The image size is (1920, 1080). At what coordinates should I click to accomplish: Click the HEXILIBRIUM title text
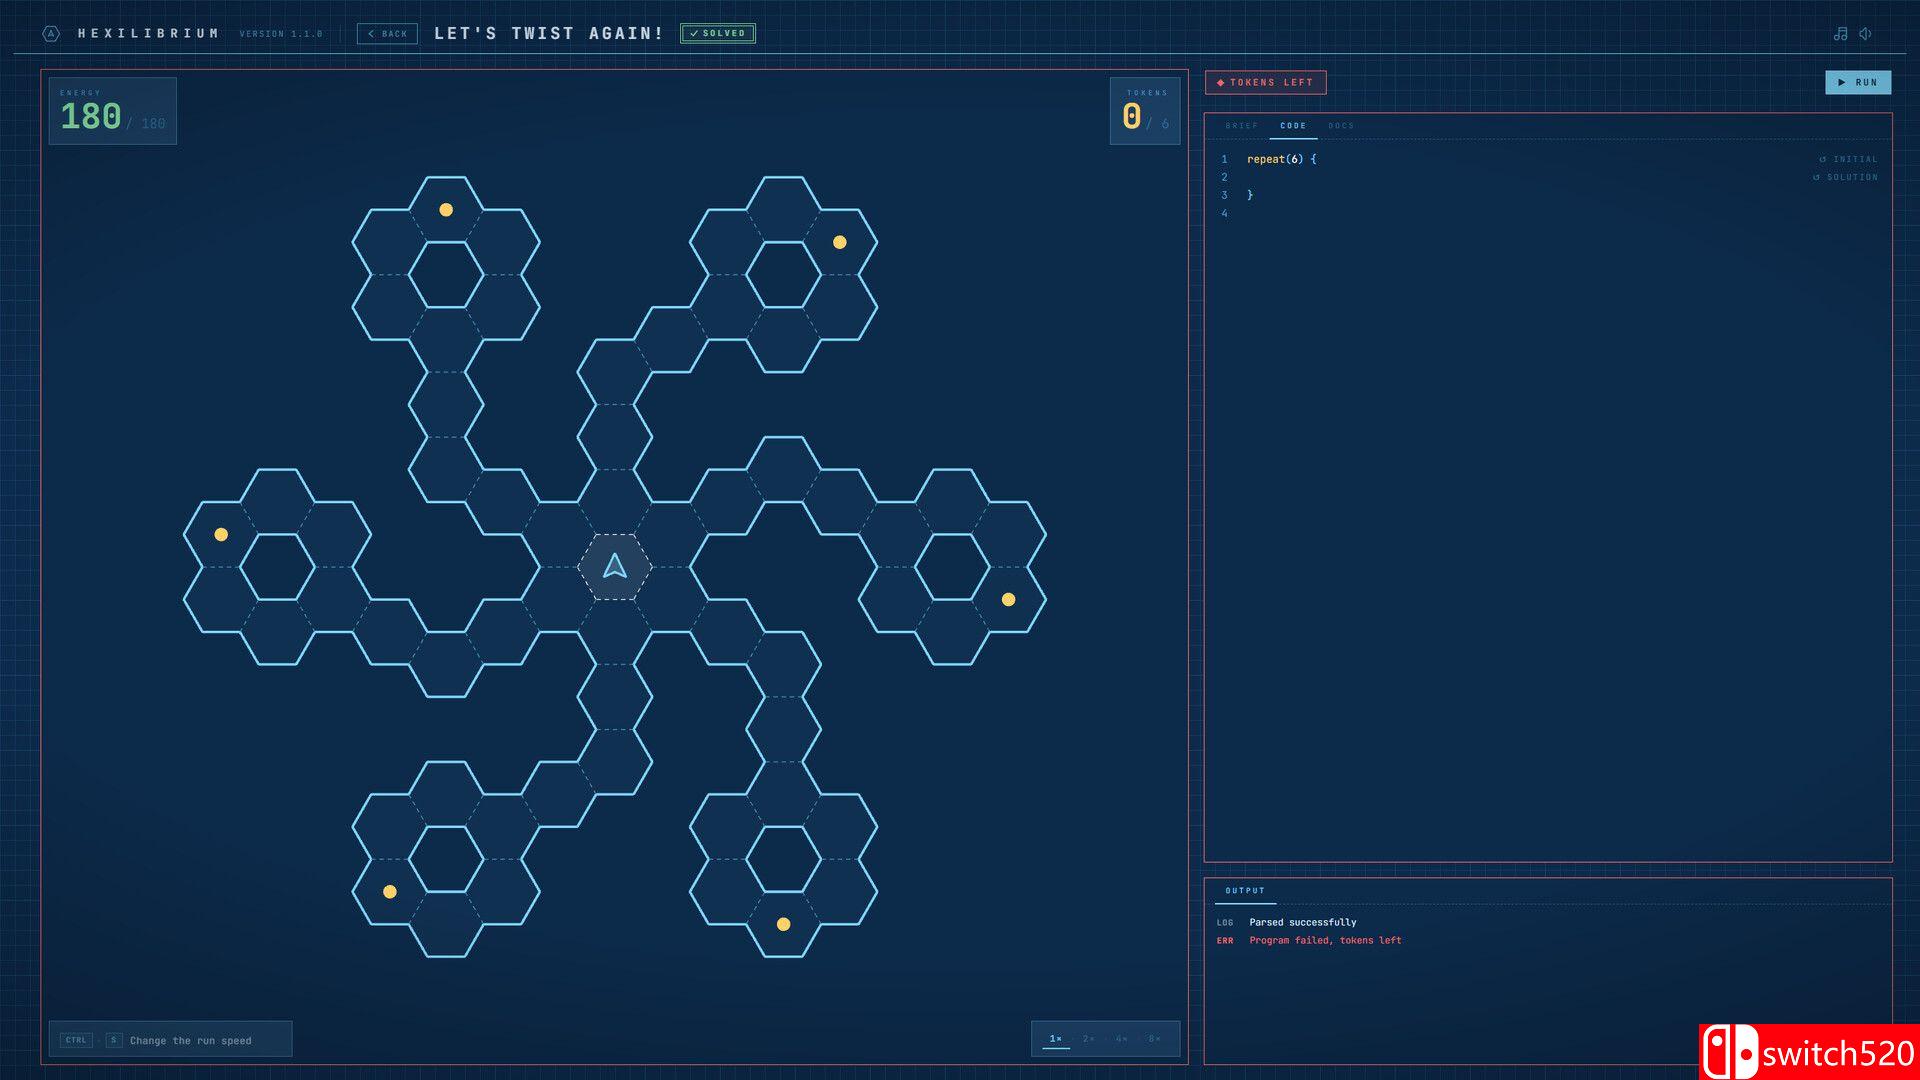pyautogui.click(x=148, y=34)
